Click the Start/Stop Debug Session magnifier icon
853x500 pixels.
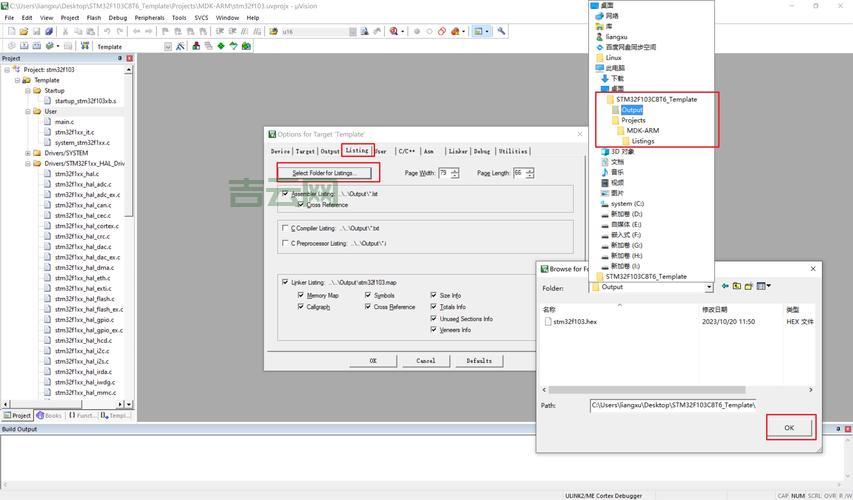[394, 32]
